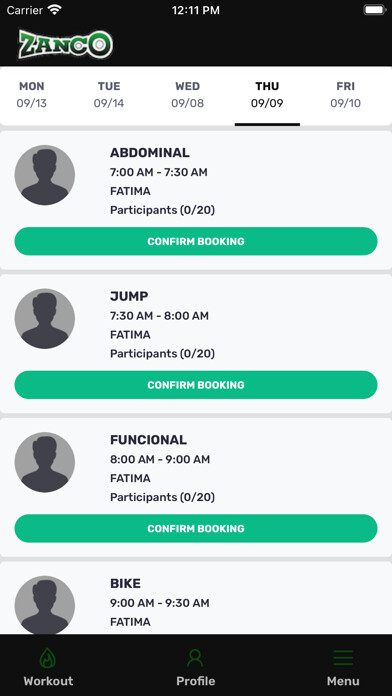Tap Participants (0/20) under Funcional class
The image size is (392, 696).
pos(162,497)
